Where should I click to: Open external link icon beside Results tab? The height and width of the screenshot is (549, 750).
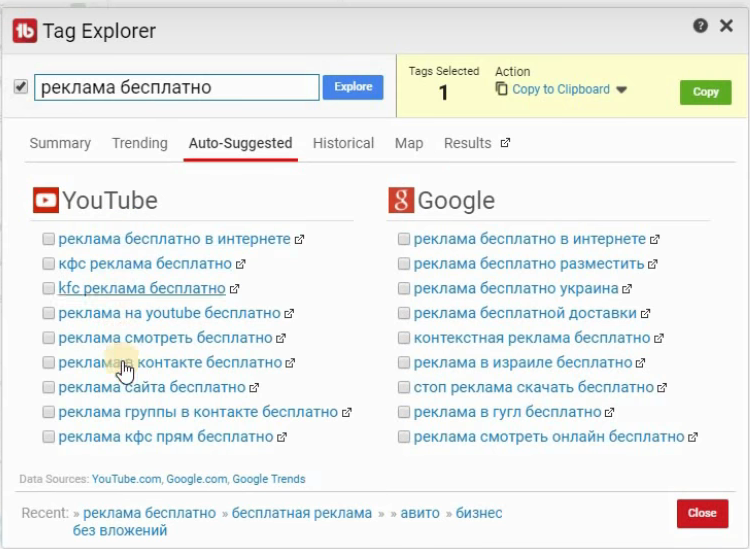(x=505, y=143)
